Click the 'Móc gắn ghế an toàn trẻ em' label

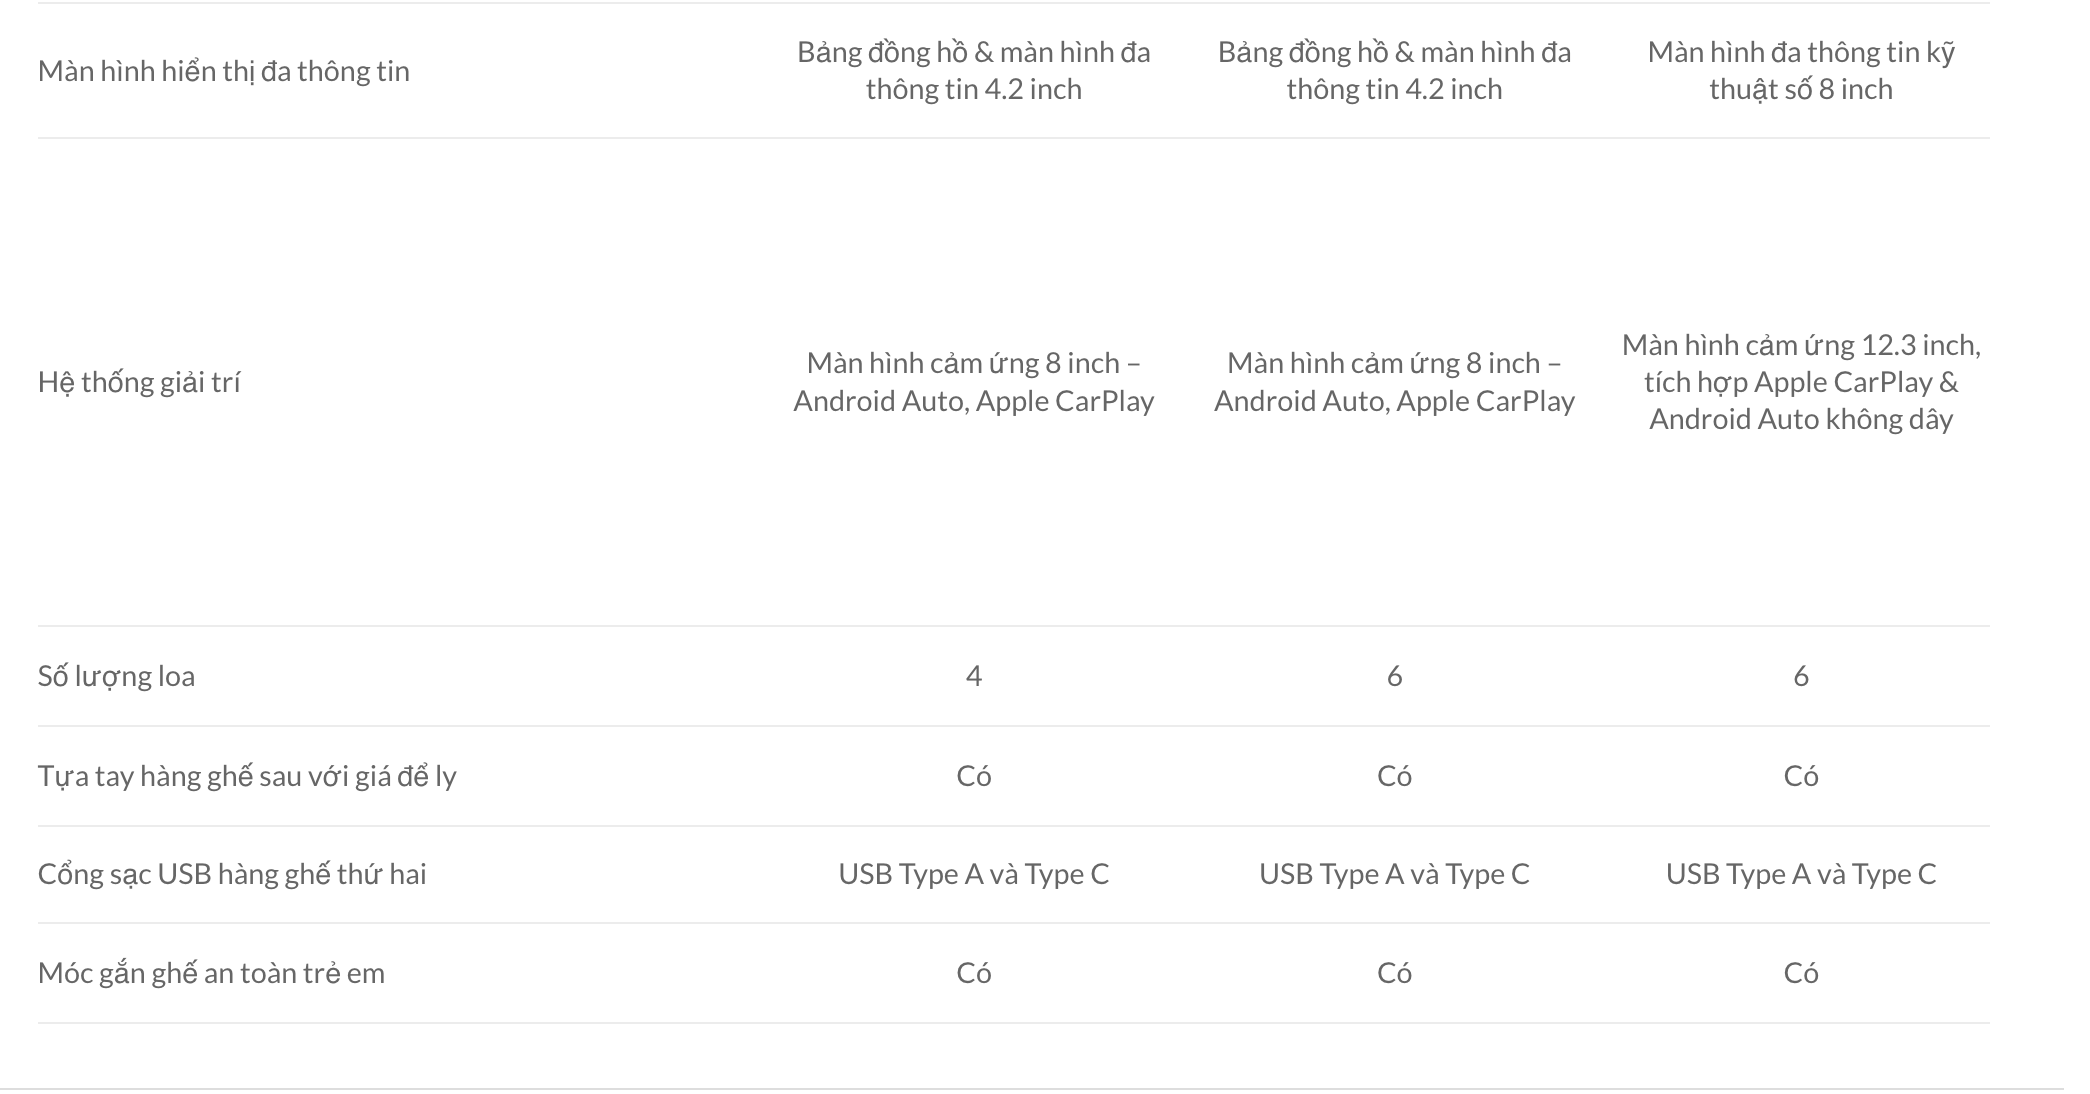[211, 973]
